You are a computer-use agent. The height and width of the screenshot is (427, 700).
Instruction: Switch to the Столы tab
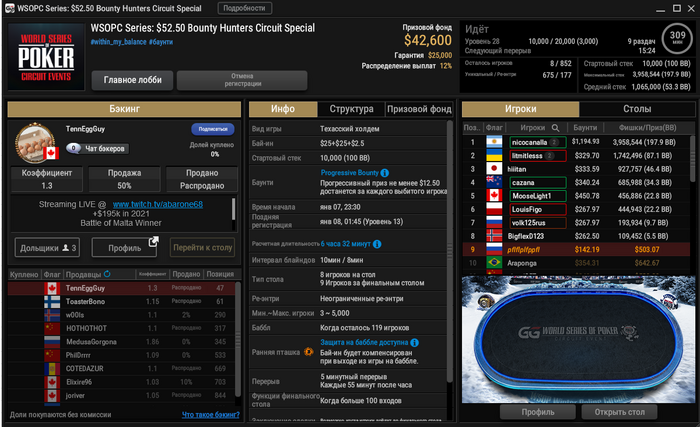tap(637, 109)
